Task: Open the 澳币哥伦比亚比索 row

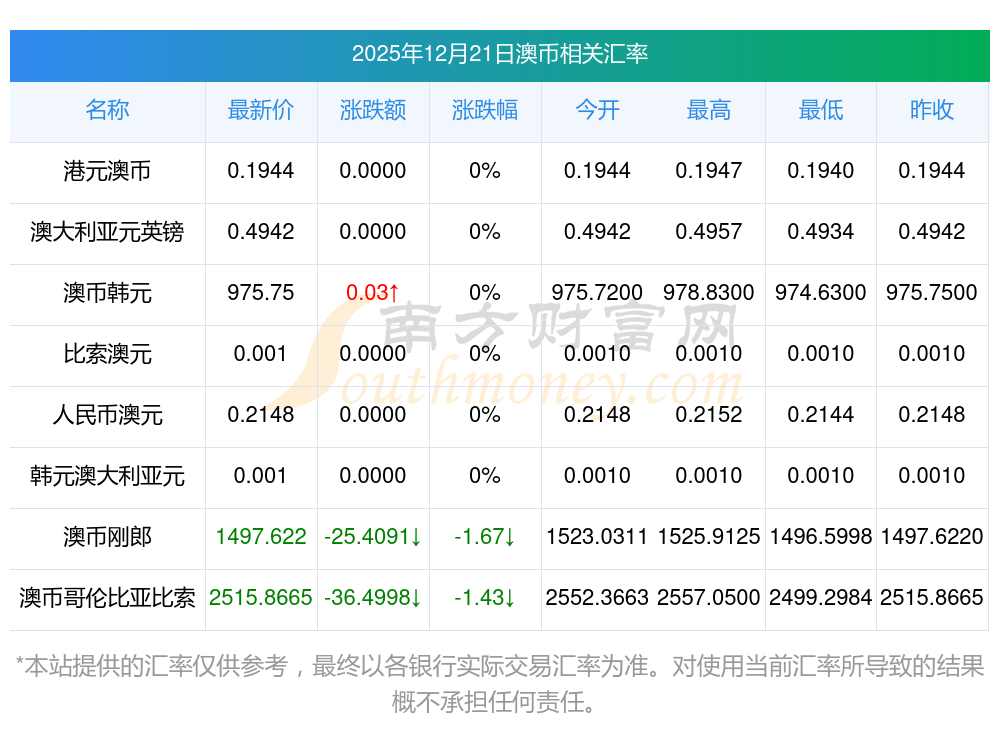Action: click(107, 598)
